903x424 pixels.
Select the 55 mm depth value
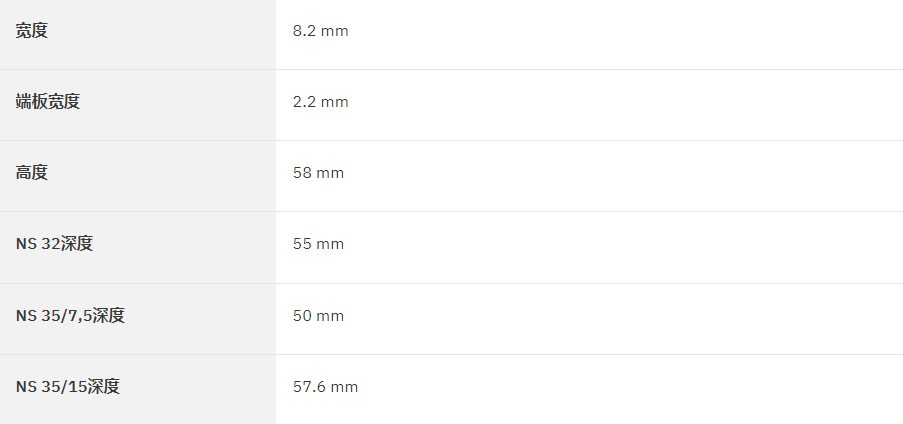(x=318, y=244)
